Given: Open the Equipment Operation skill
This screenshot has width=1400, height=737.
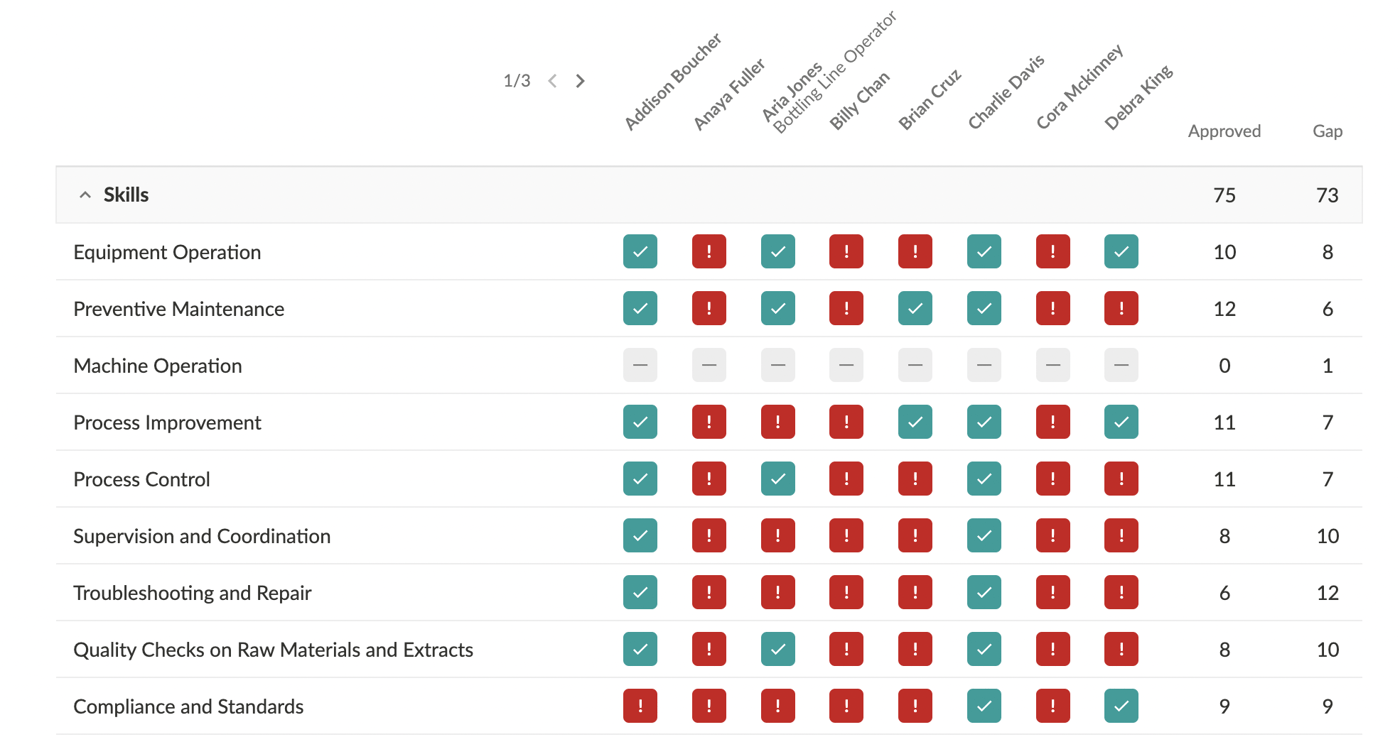Looking at the screenshot, I should pyautogui.click(x=167, y=252).
